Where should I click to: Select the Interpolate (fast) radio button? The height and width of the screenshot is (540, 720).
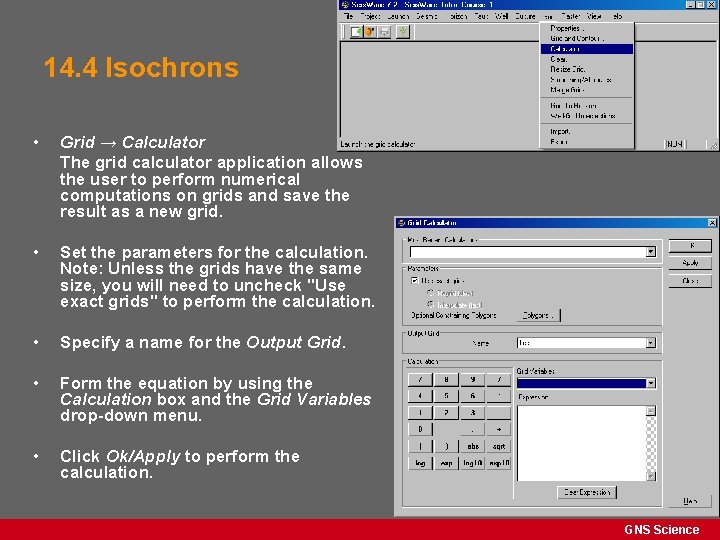point(431,304)
